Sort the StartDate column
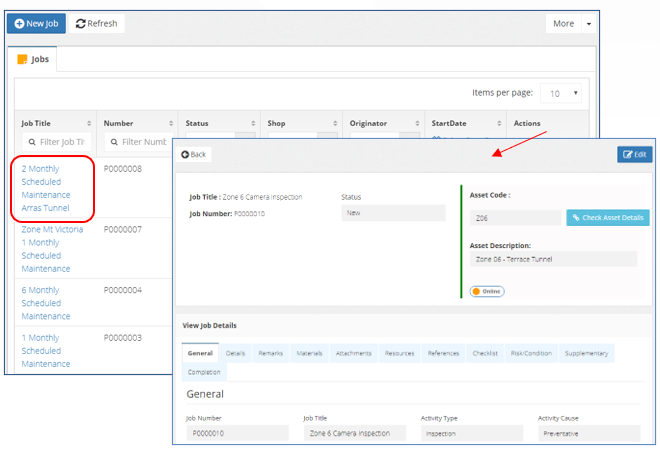 coord(499,123)
